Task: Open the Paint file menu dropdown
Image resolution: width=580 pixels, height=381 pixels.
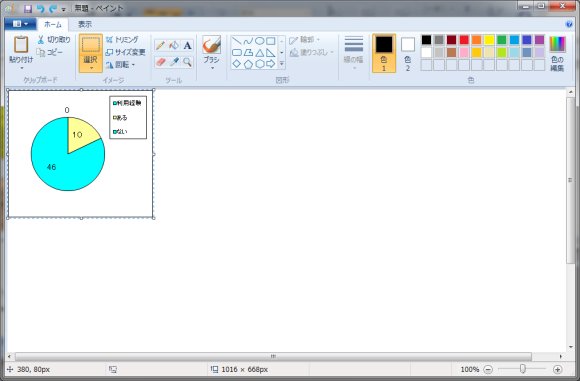Action: pos(20,24)
